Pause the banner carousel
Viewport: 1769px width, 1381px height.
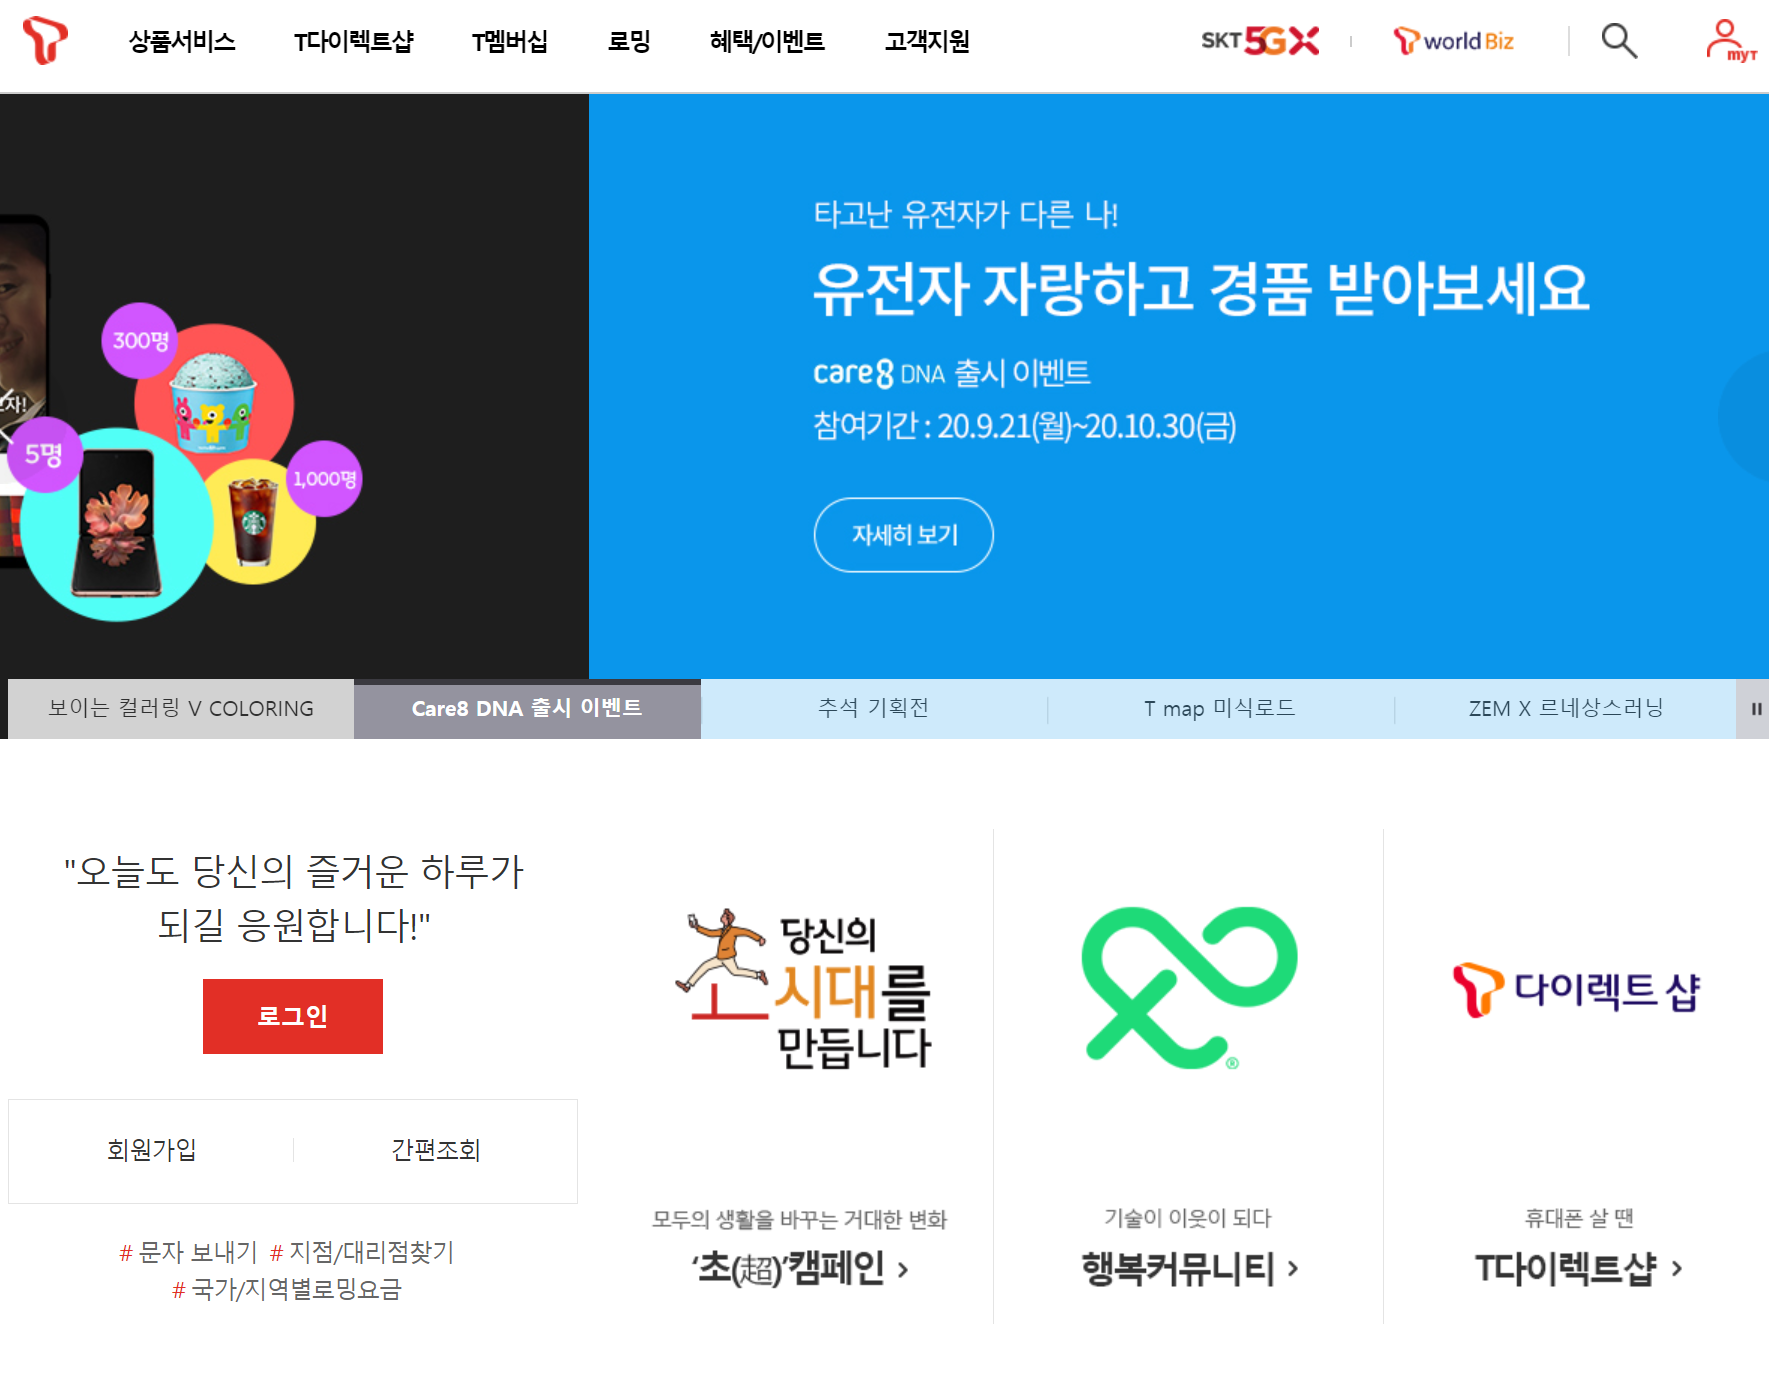tap(1755, 709)
